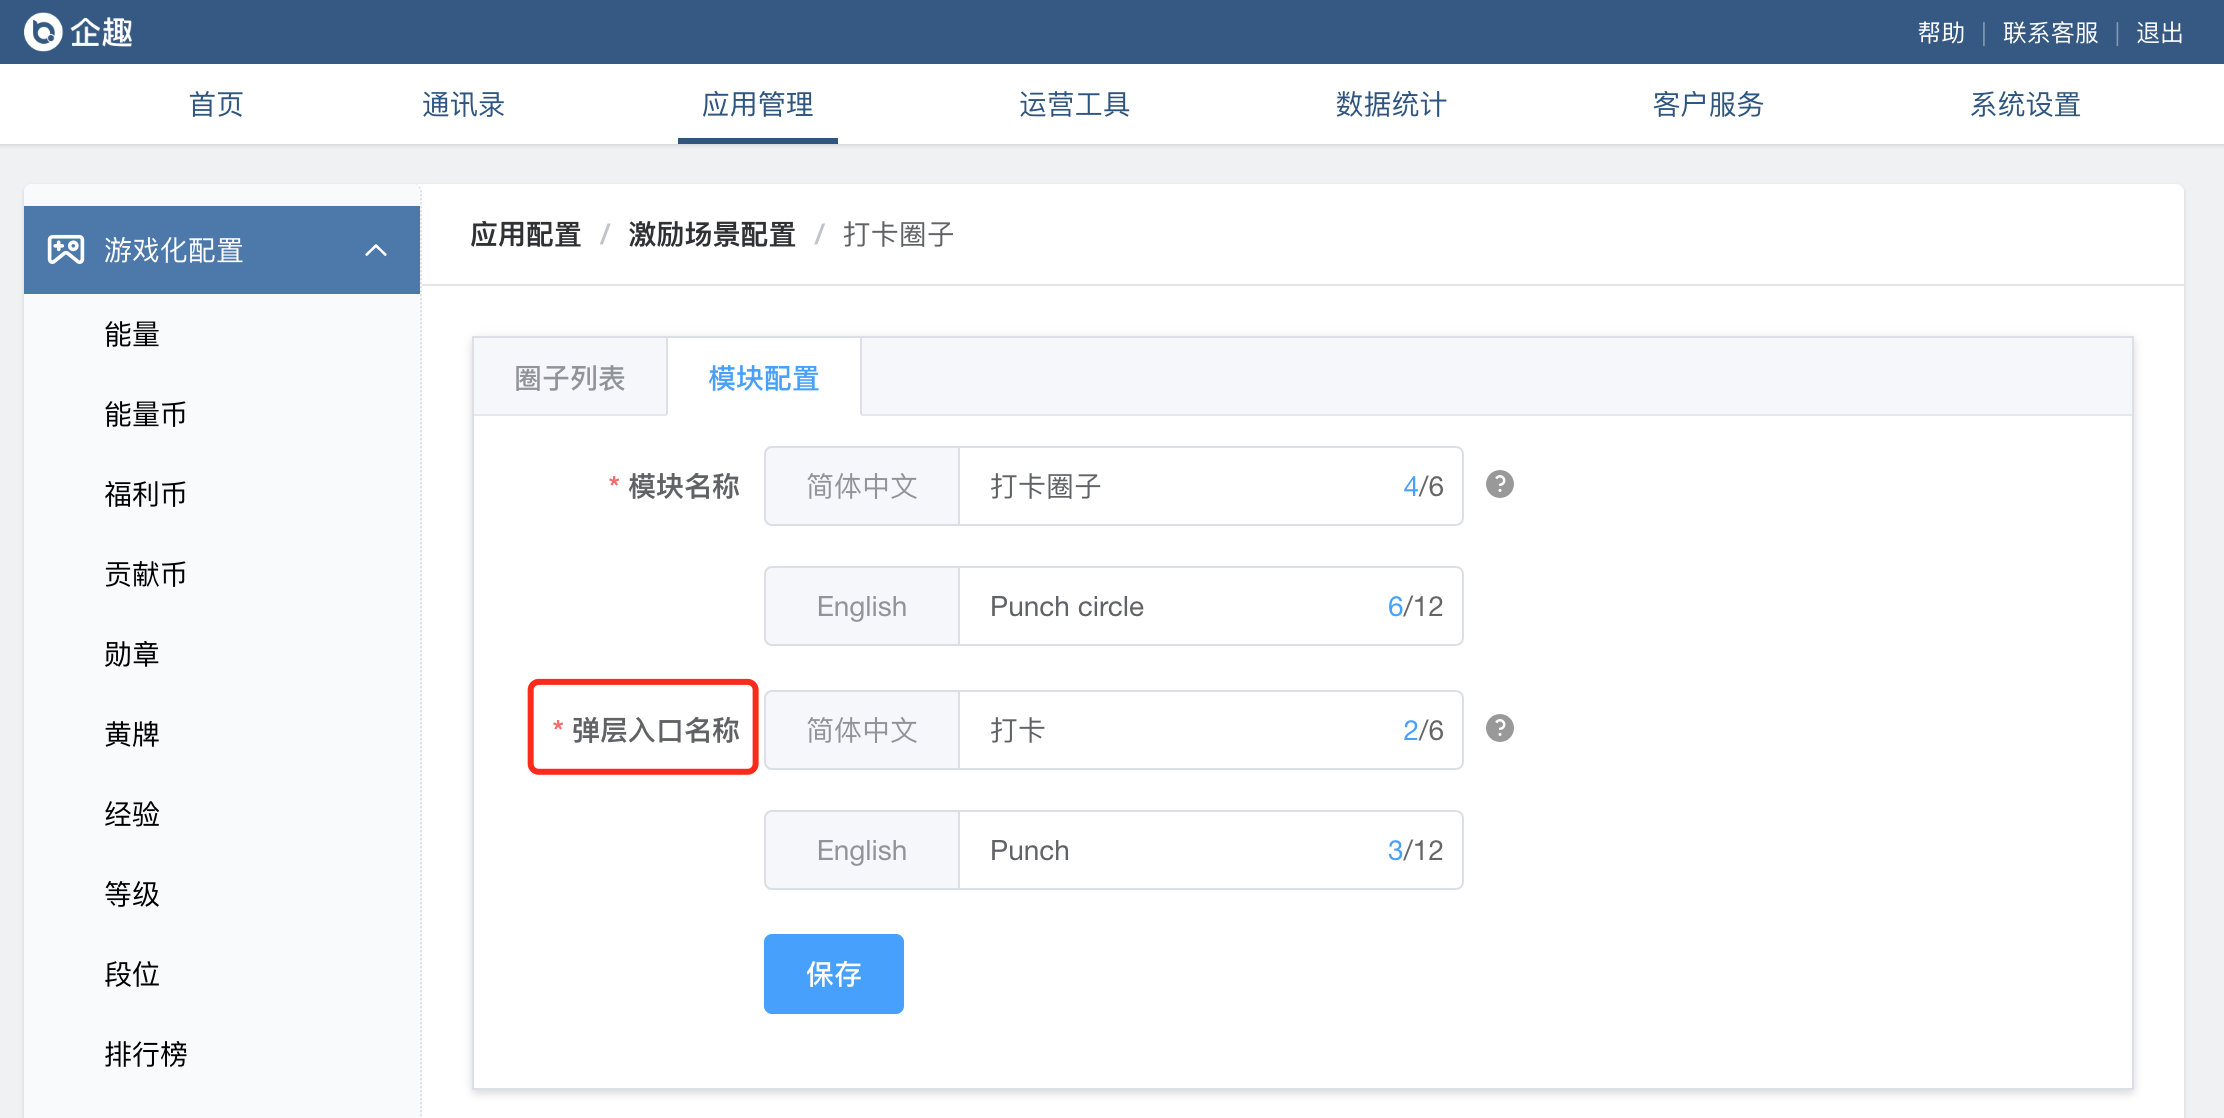Open 应用管理 in top navigation
This screenshot has width=2224, height=1118.
click(x=757, y=104)
